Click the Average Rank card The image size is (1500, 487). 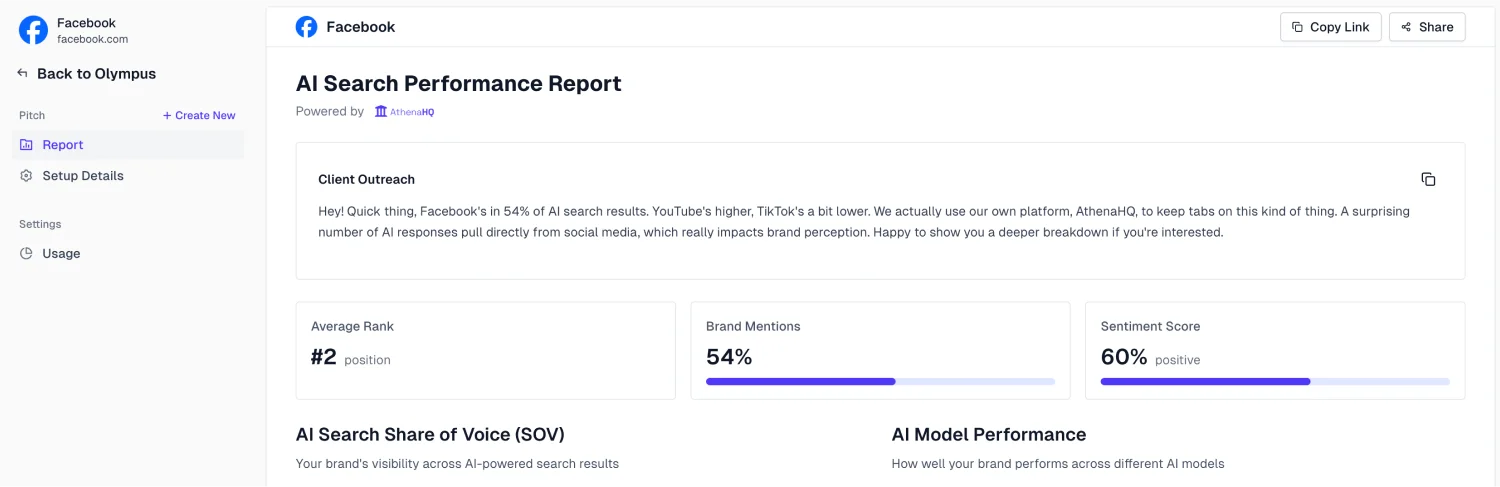pos(485,350)
